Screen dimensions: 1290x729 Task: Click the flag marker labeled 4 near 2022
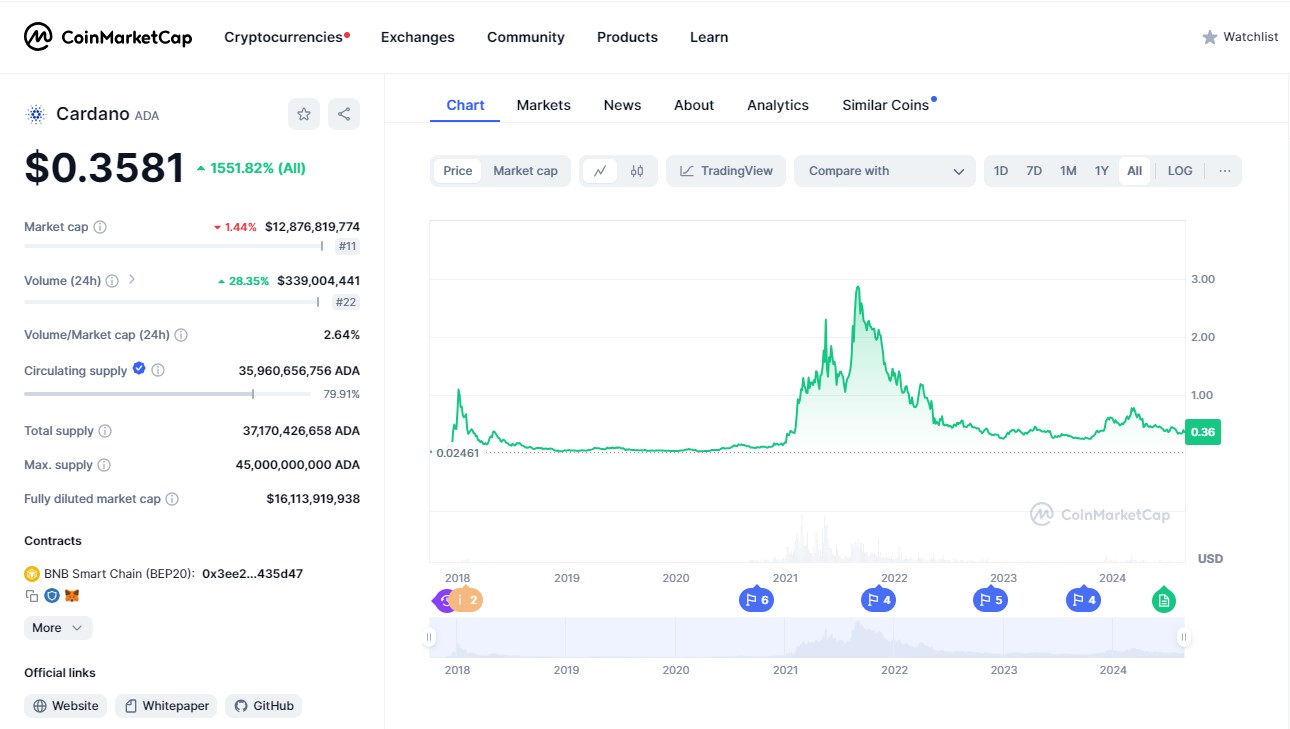pos(878,600)
